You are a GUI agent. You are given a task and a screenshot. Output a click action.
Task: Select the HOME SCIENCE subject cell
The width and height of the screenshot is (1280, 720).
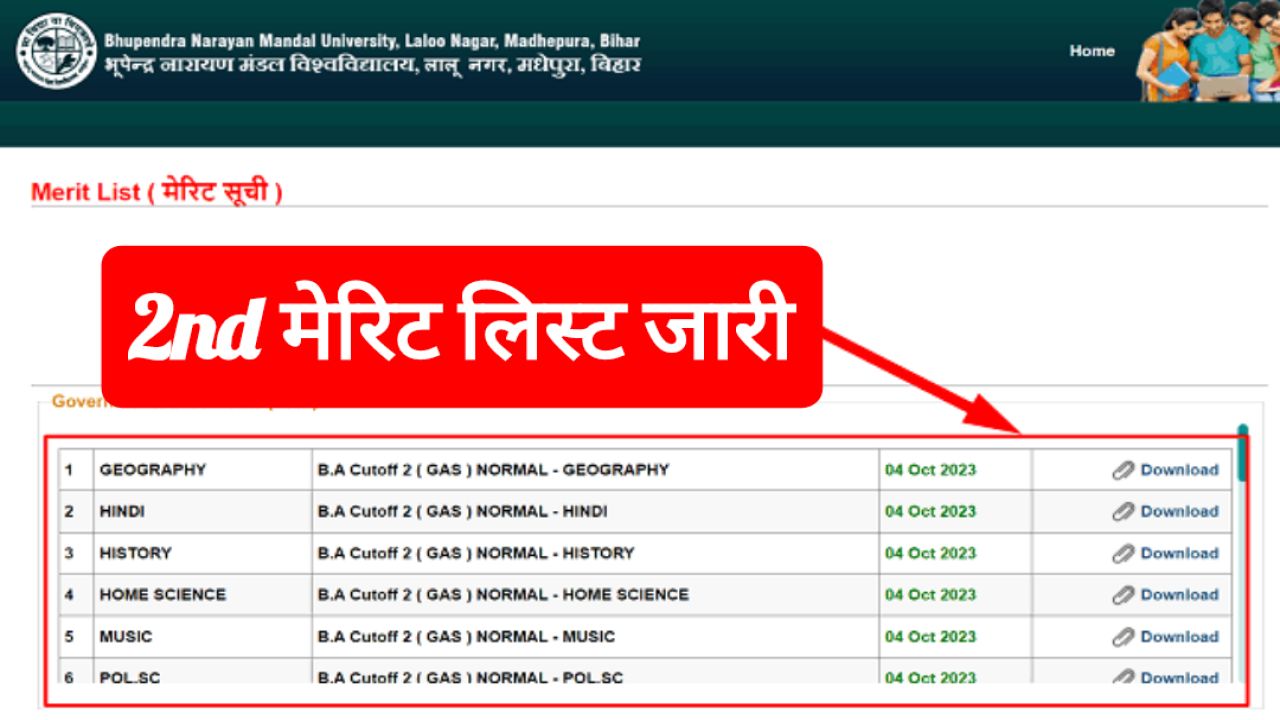coord(203,594)
